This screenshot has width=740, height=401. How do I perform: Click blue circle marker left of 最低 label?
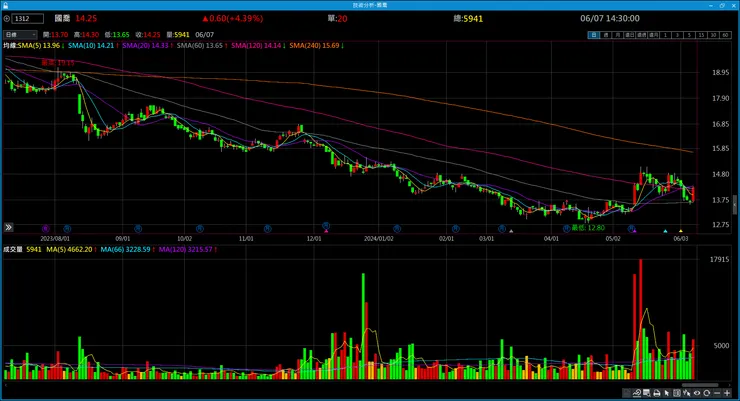566,228
